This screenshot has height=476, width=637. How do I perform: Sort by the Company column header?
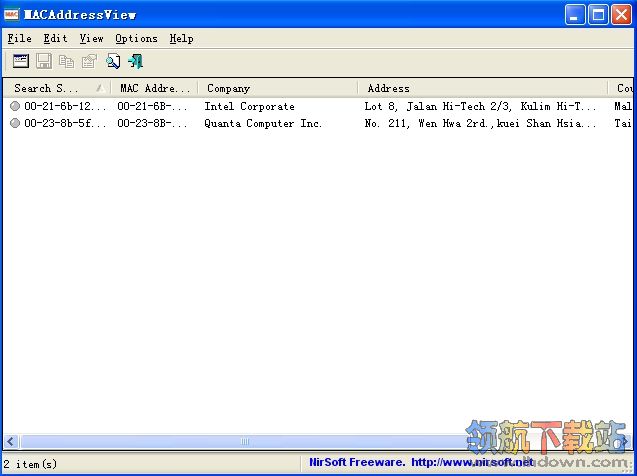[x=278, y=88]
